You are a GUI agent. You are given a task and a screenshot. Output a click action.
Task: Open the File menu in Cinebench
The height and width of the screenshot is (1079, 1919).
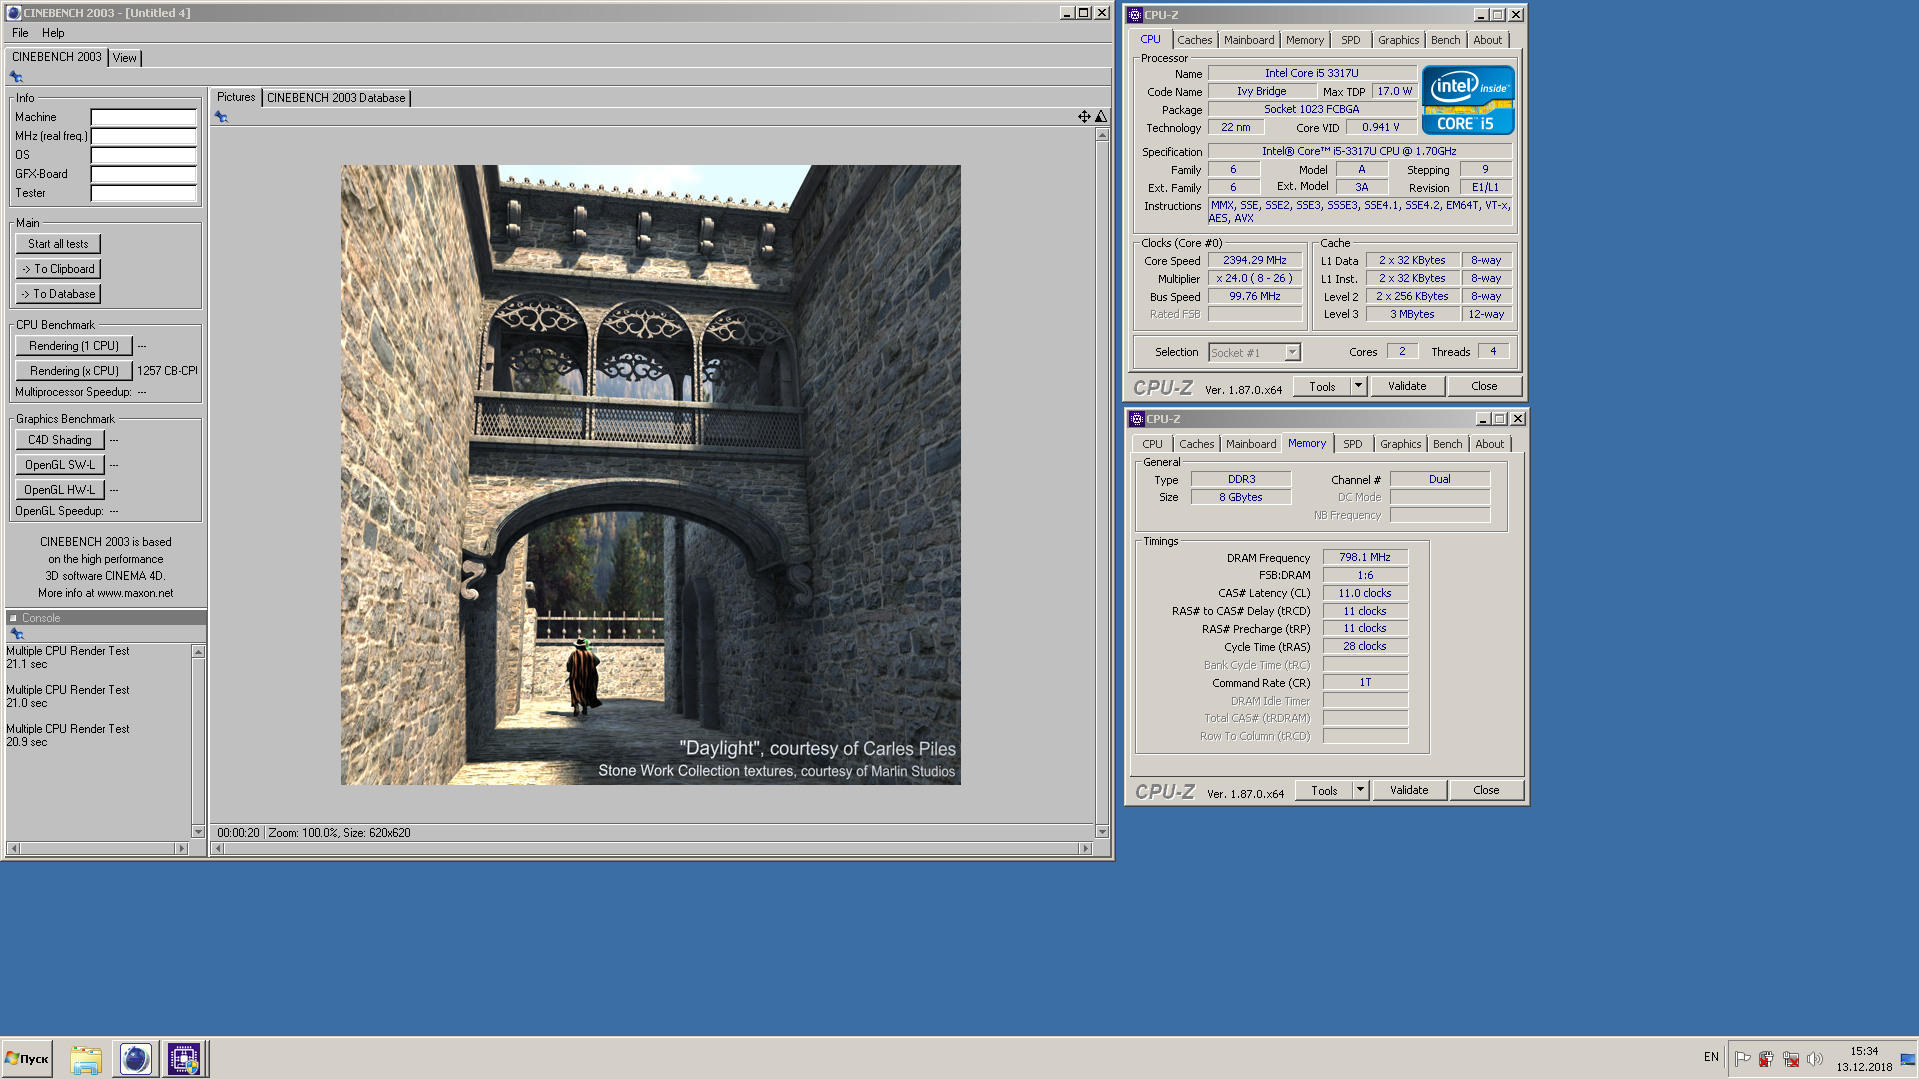point(20,33)
